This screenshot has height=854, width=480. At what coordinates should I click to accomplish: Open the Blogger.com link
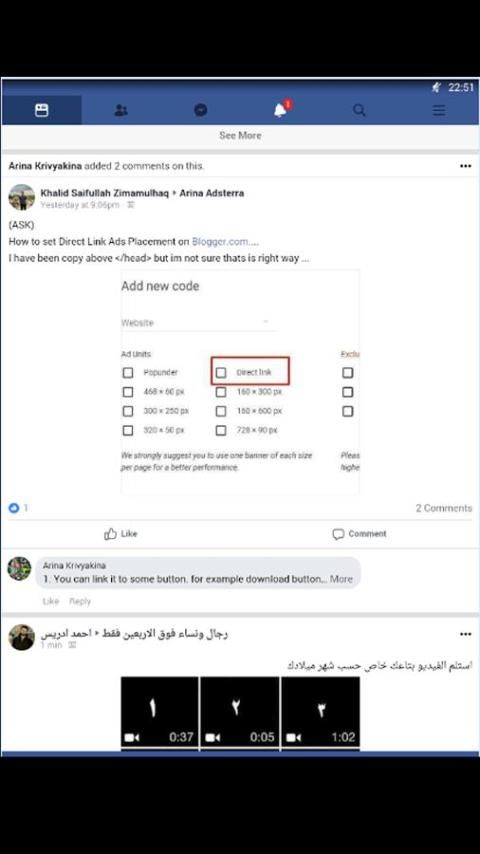click(x=220, y=241)
